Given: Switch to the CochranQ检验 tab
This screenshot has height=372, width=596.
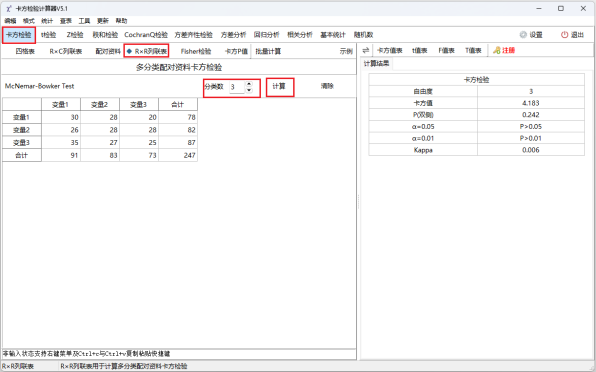Looking at the screenshot, I should tap(146, 35).
